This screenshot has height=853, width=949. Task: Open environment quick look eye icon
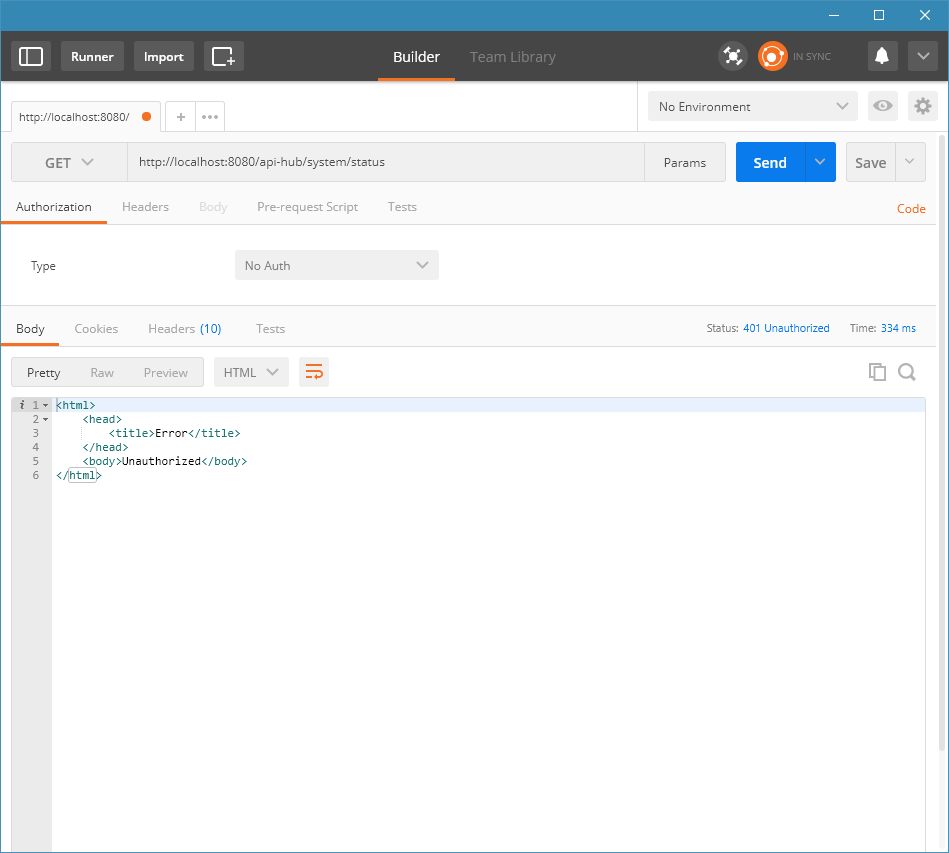(x=882, y=106)
